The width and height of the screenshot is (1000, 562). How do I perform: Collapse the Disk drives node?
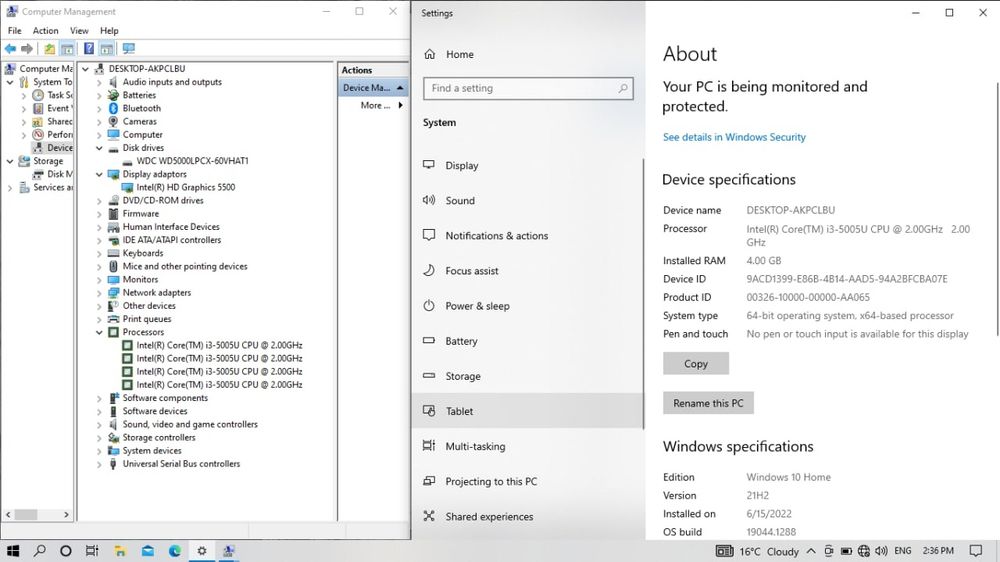click(99, 148)
